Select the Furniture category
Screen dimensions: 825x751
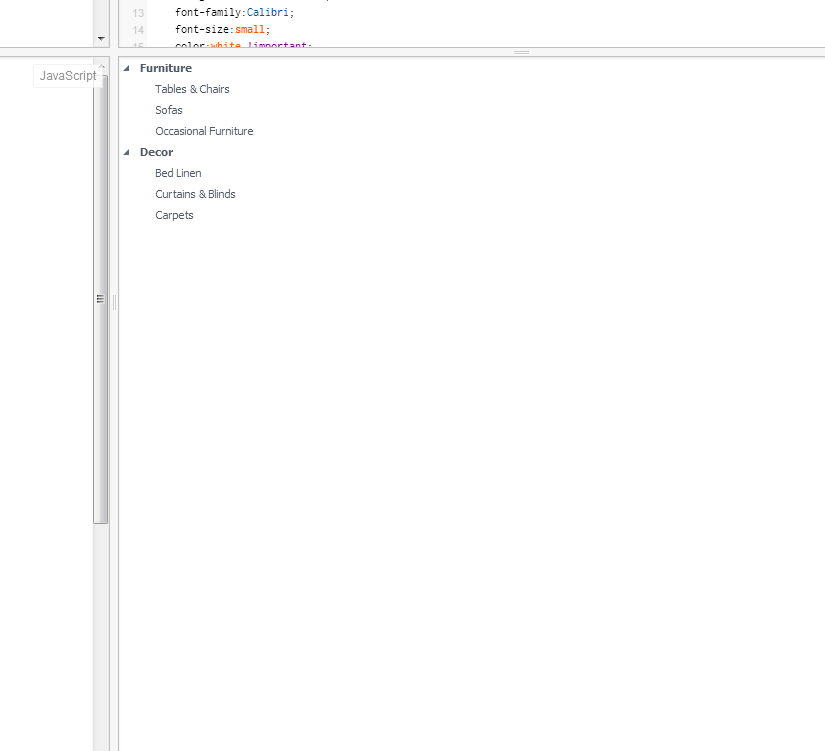click(x=166, y=68)
